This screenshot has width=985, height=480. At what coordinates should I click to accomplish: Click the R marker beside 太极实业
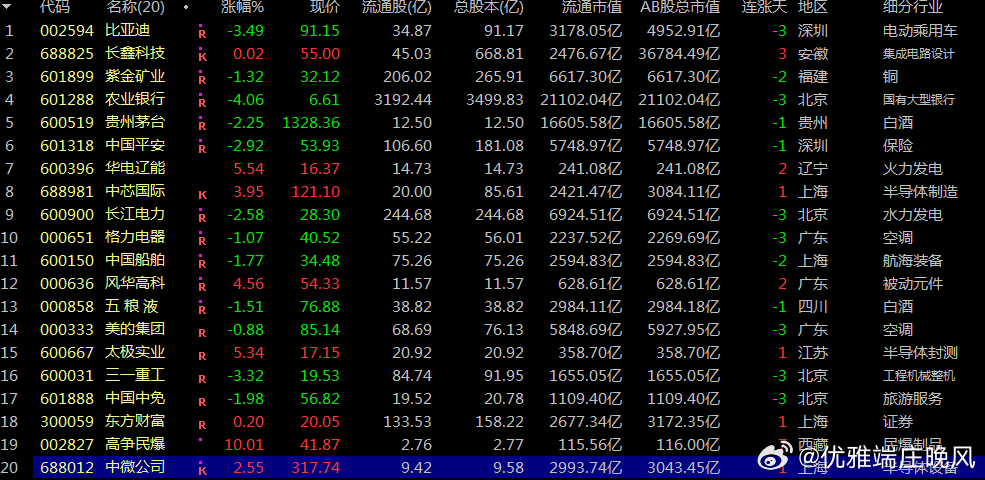202,356
